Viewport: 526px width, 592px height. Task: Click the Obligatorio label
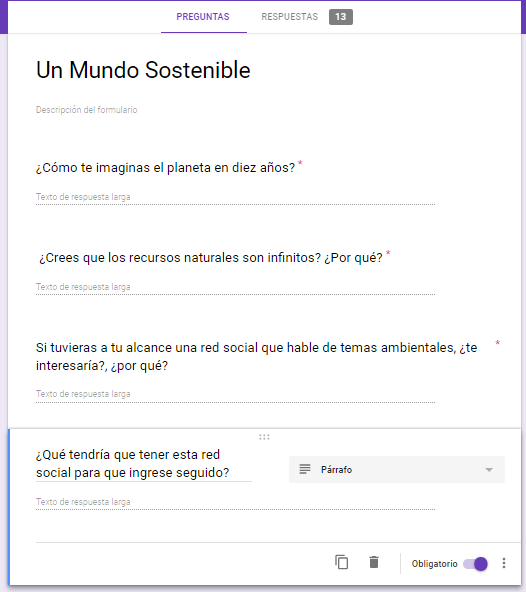pos(434,564)
